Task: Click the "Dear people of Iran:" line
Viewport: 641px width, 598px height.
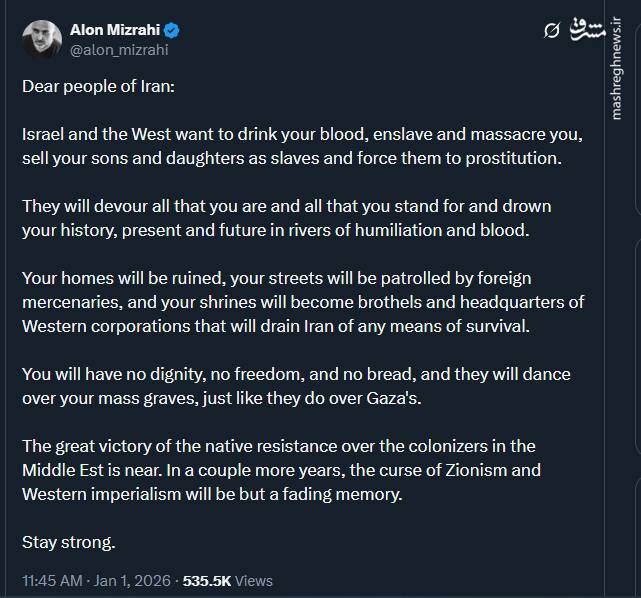Action: point(98,86)
